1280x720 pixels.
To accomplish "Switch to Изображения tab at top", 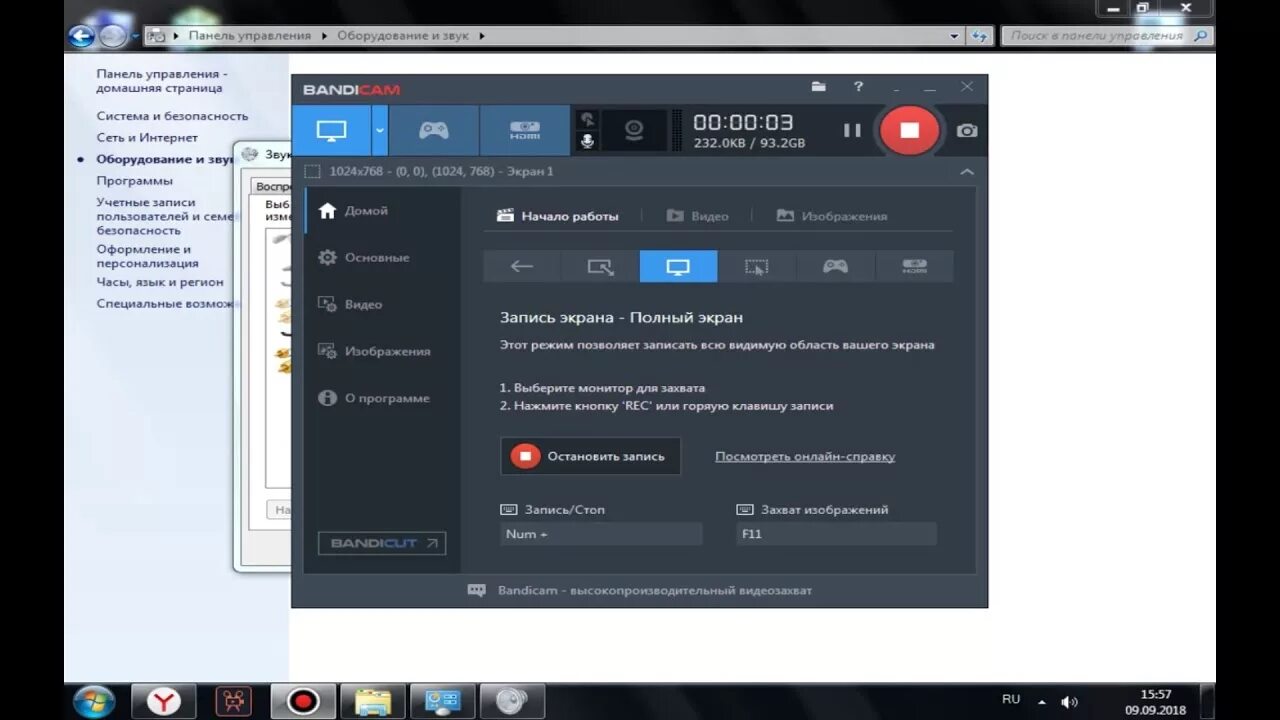I will (832, 216).
